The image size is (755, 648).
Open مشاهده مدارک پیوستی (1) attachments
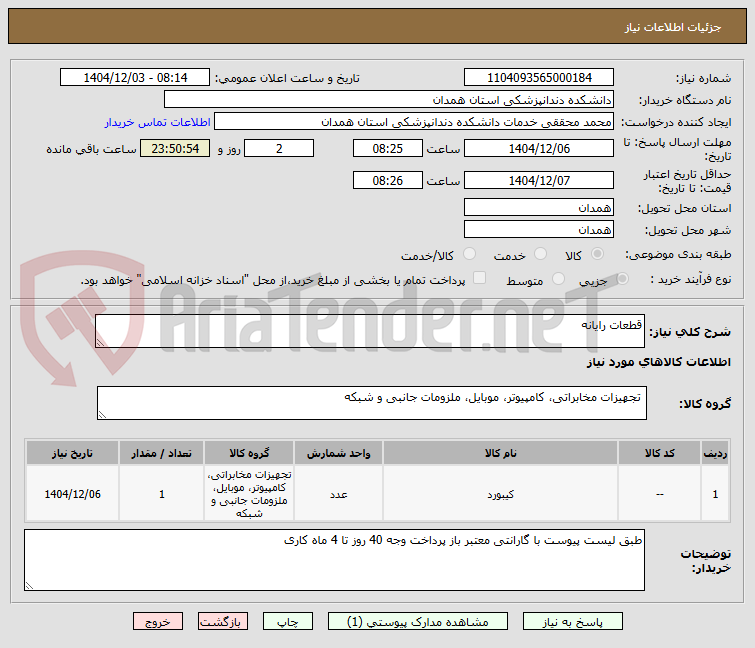pyautogui.click(x=417, y=621)
